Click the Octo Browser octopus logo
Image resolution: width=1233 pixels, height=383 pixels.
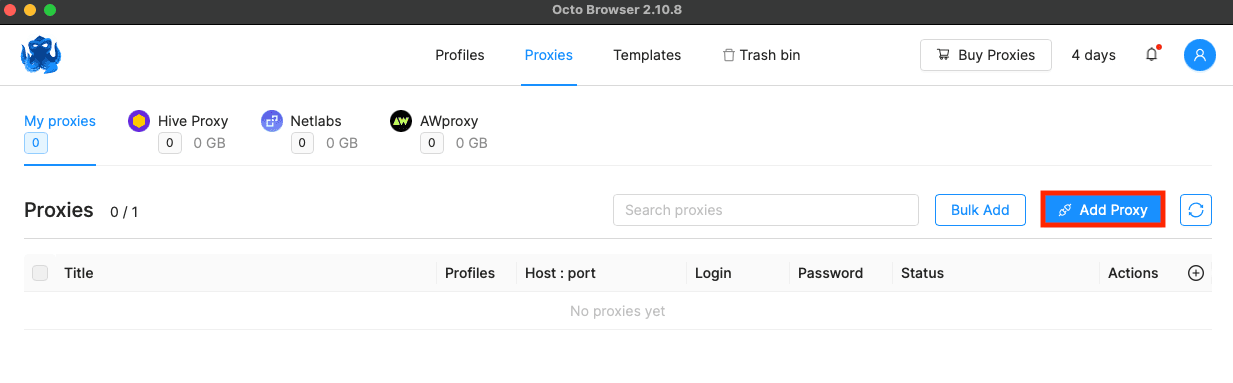click(x=41, y=55)
